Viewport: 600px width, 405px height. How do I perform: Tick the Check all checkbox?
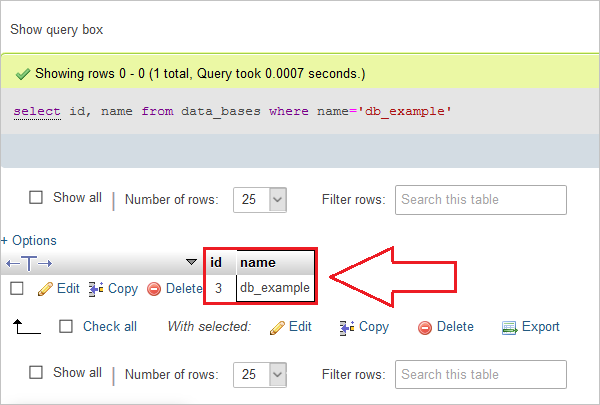click(66, 326)
